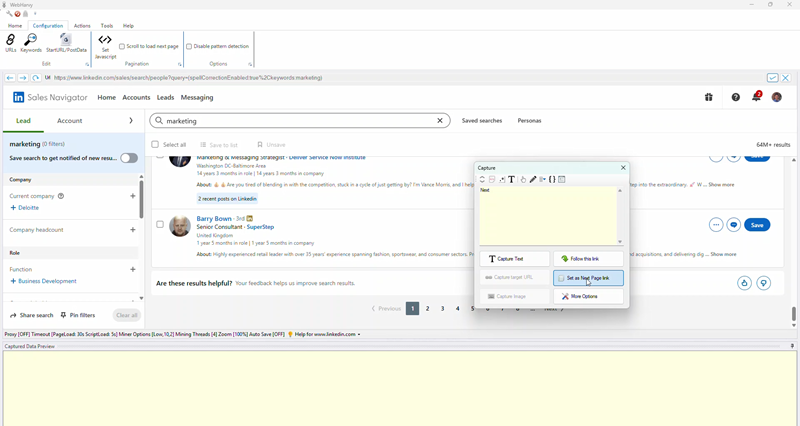Click the checkmark button right of address bar
Image resolution: width=800 pixels, height=426 pixels.
click(x=772, y=78)
